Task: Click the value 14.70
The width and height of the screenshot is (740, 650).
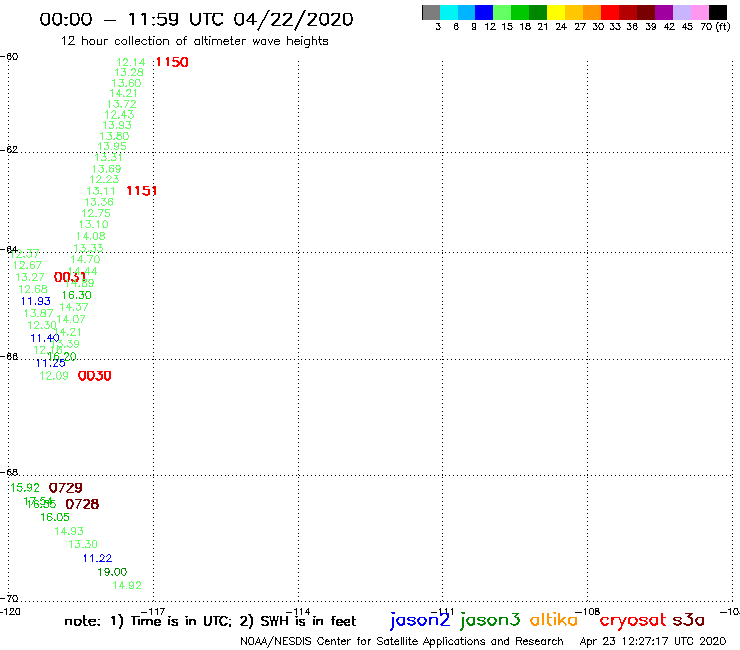Action: (x=85, y=259)
